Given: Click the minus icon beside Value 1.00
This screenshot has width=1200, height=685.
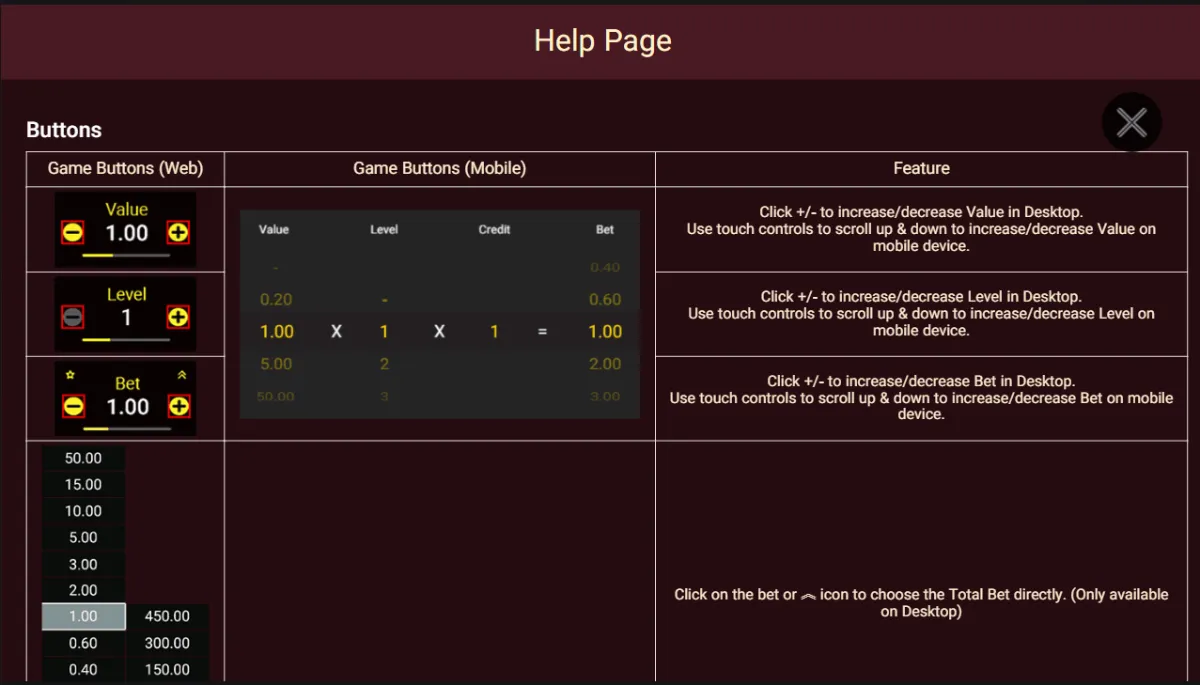Looking at the screenshot, I should pos(73,233).
